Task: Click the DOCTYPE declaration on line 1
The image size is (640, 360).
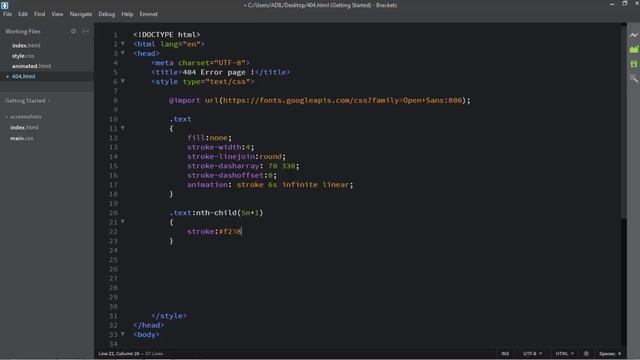Action: (x=167, y=34)
